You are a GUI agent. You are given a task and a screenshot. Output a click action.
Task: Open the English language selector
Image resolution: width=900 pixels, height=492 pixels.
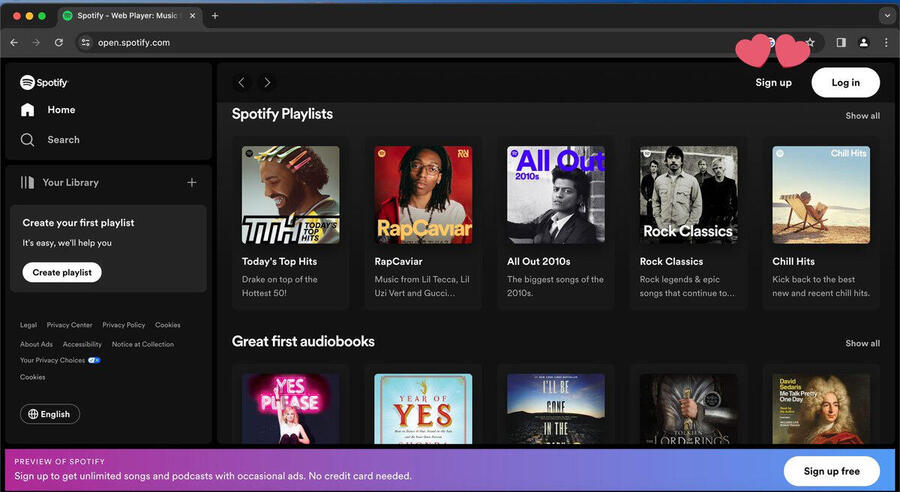50,414
